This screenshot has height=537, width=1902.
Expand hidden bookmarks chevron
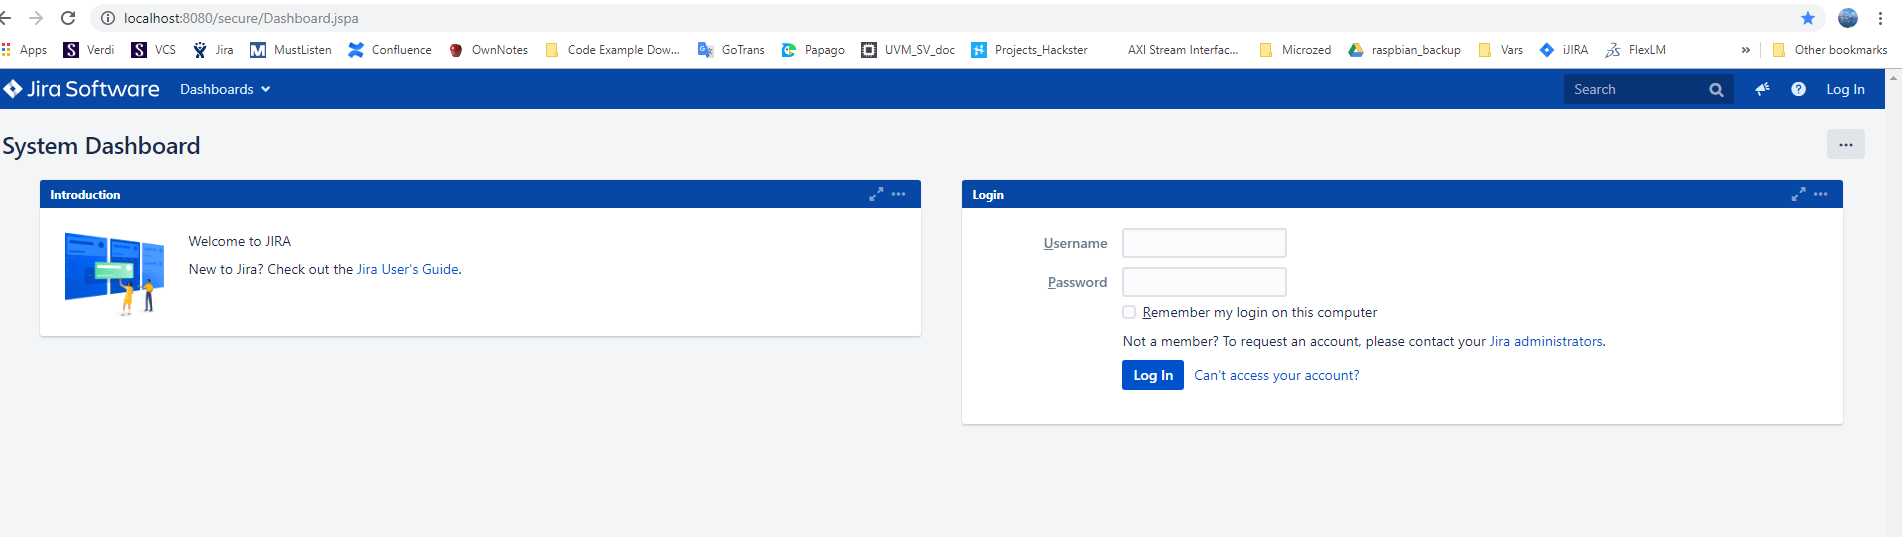[1746, 50]
